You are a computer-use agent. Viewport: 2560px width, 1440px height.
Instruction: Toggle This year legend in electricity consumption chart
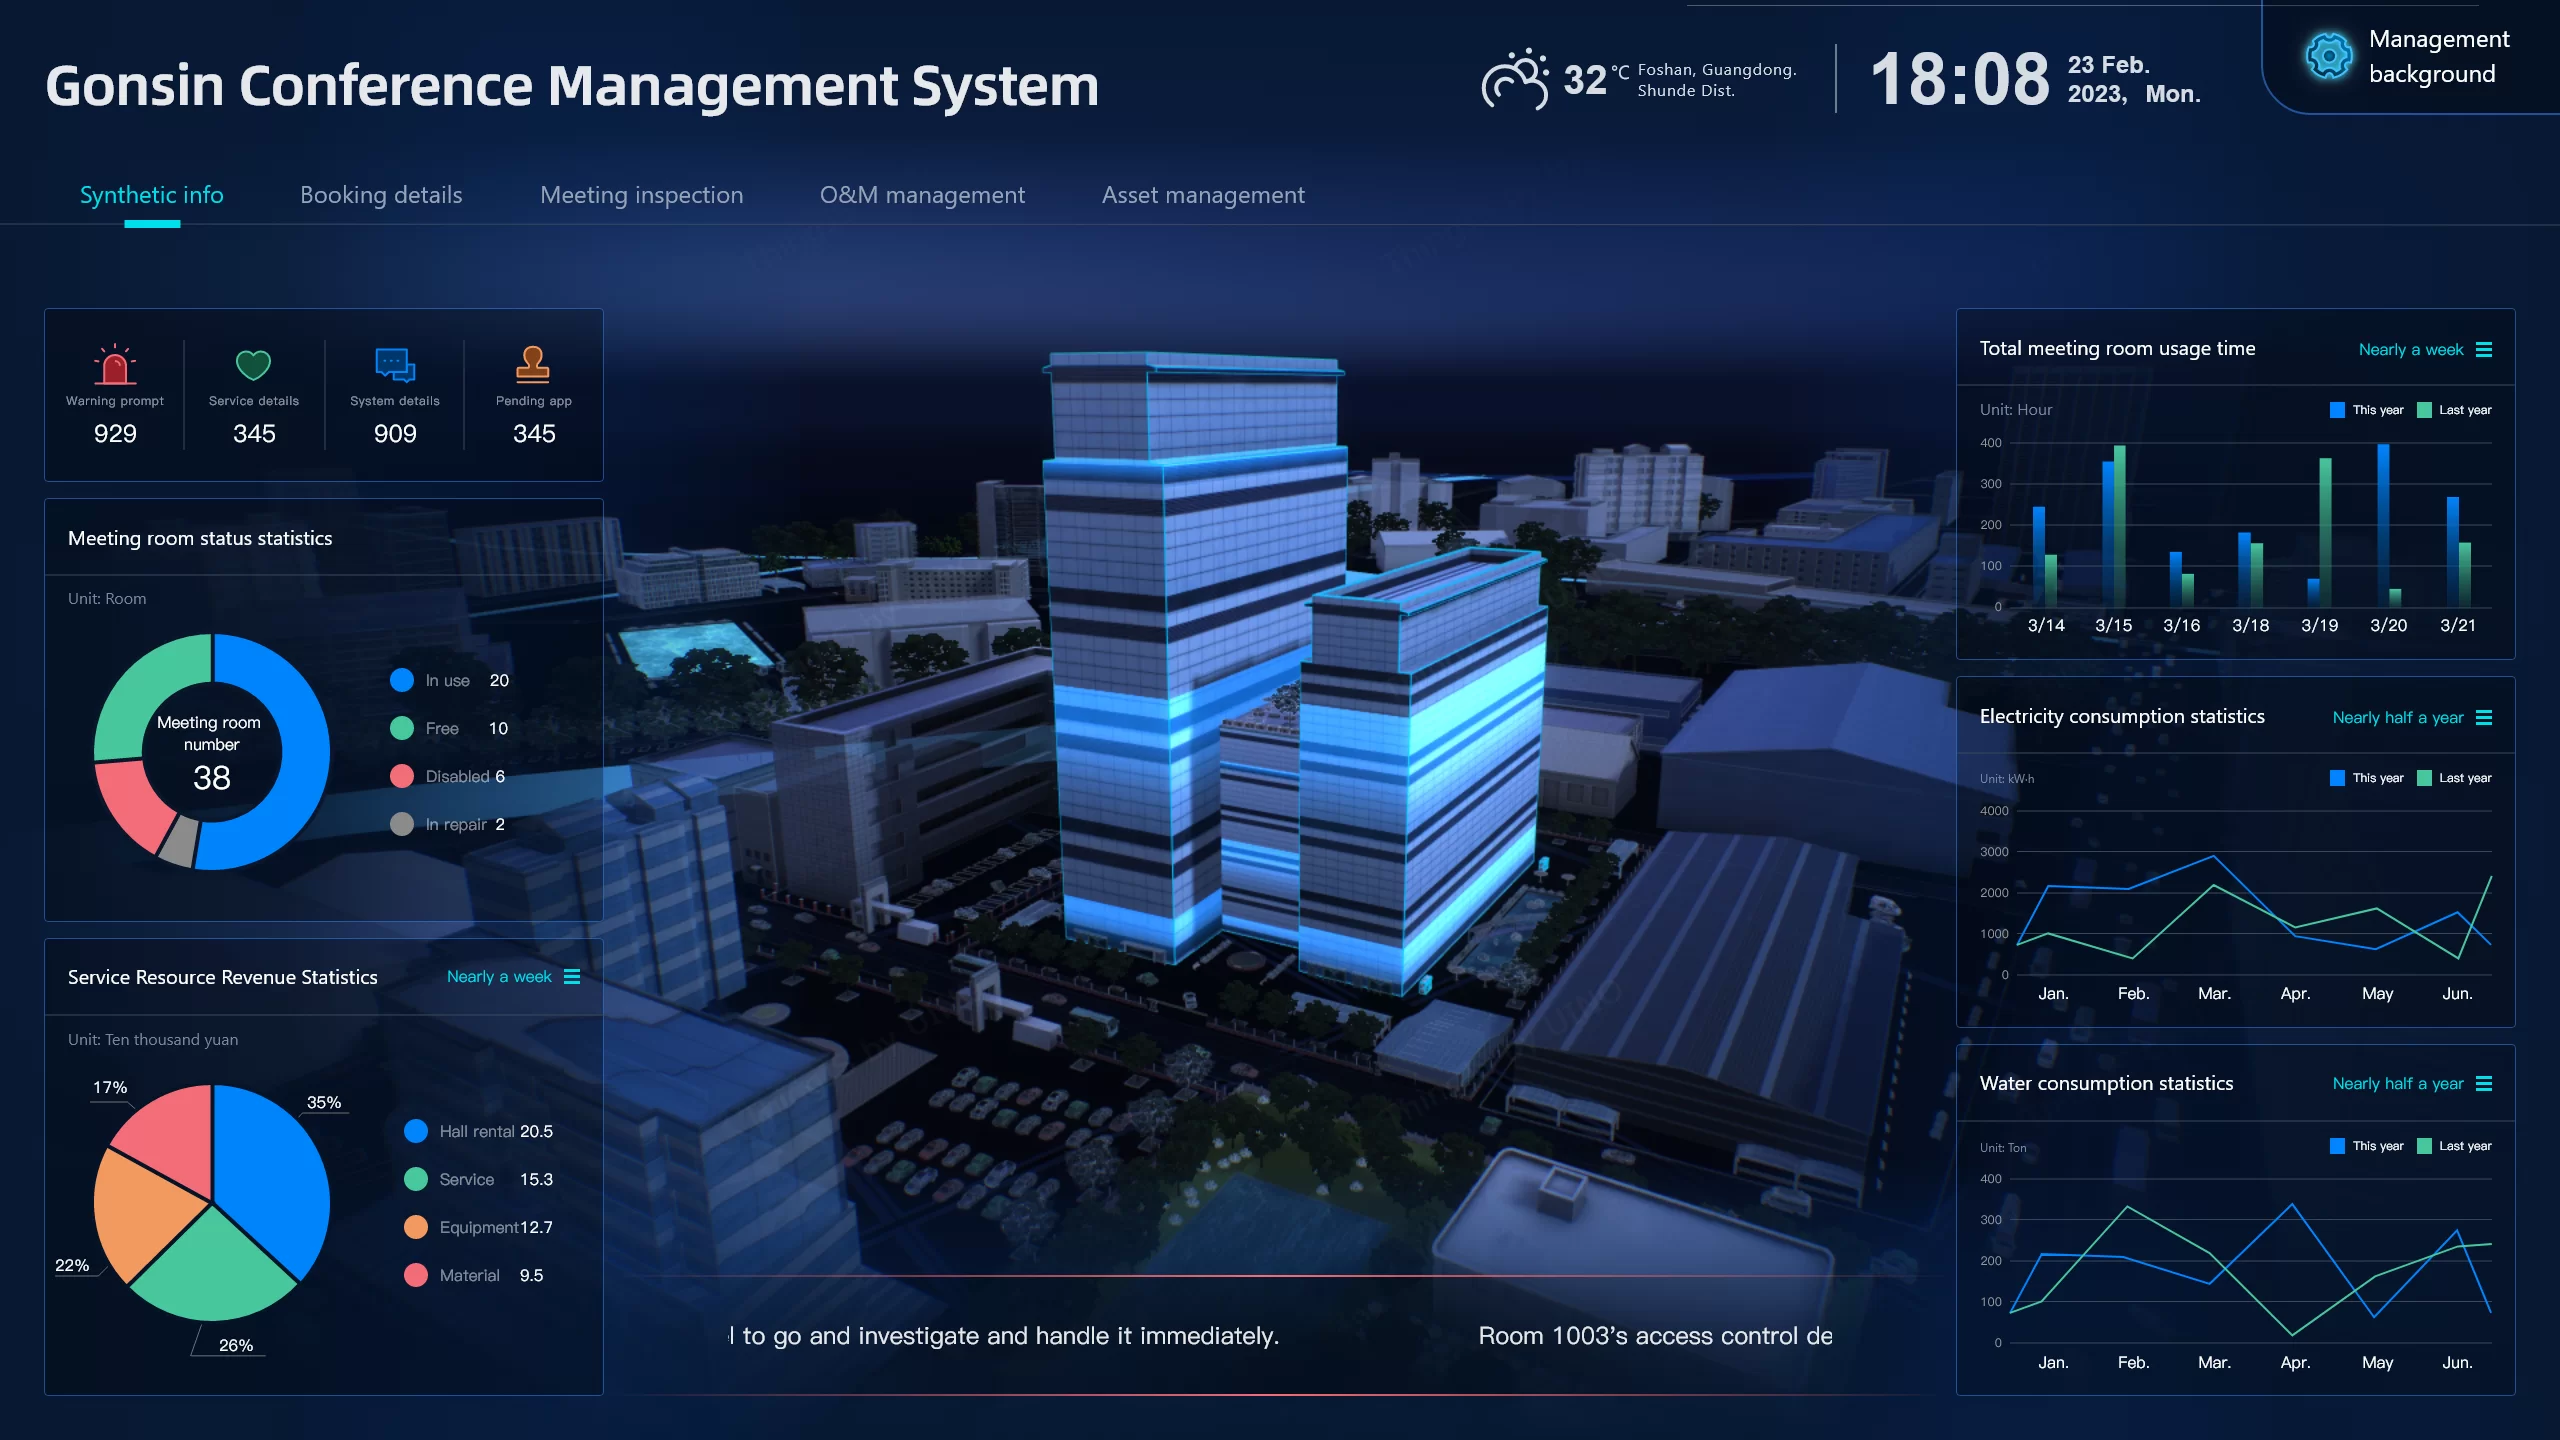coord(2367,778)
